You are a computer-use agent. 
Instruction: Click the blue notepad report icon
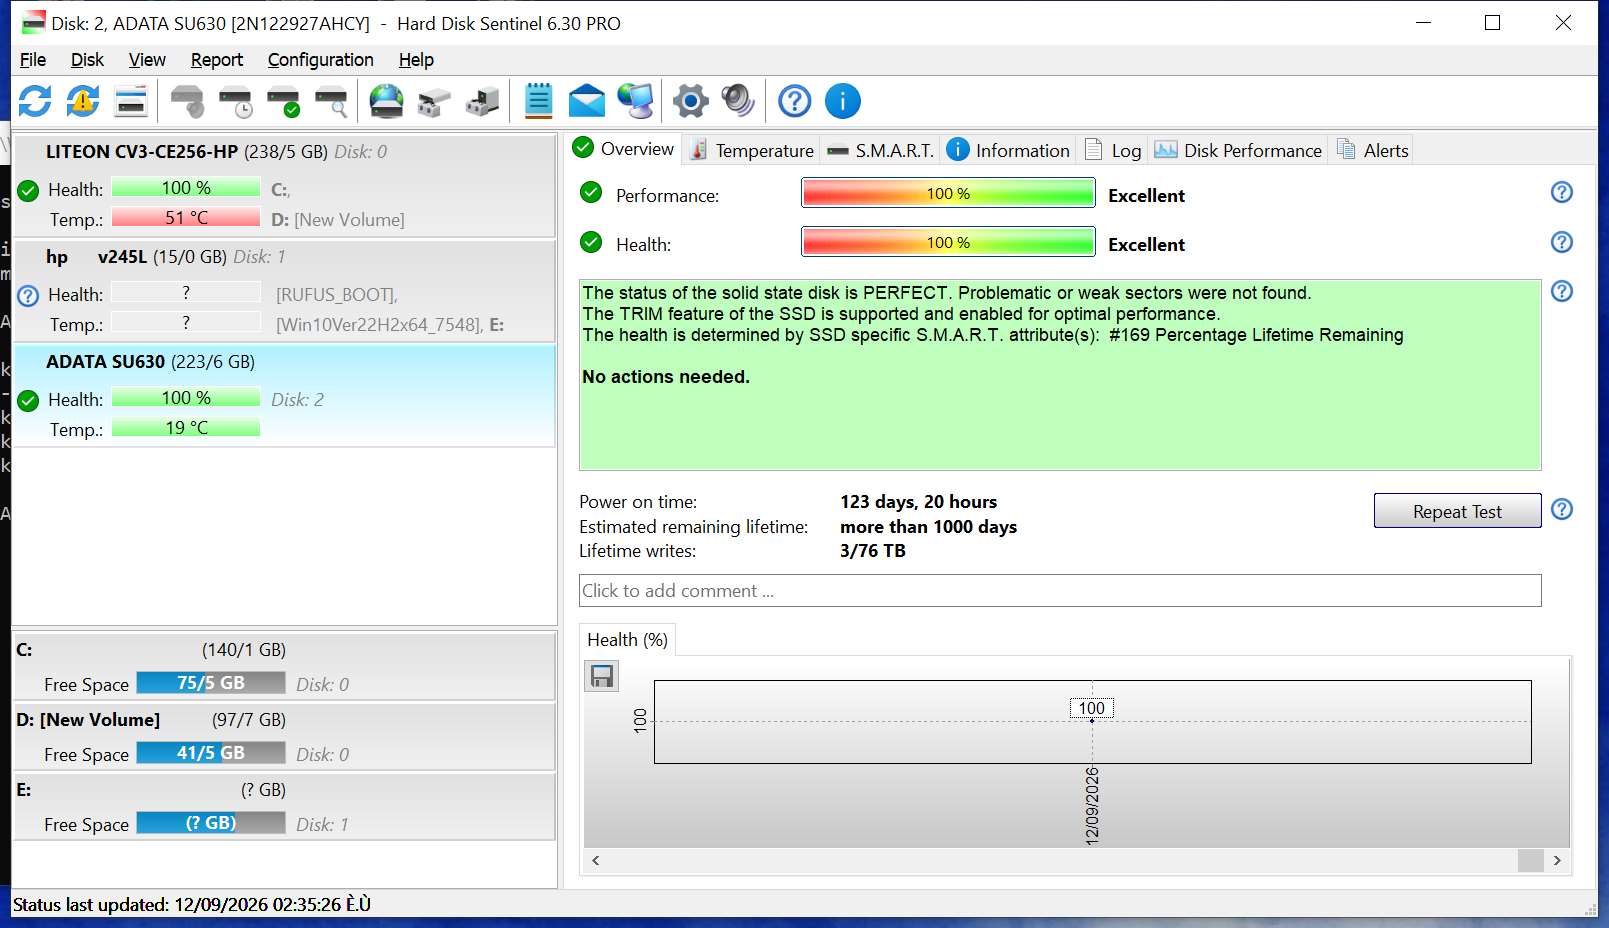[538, 101]
